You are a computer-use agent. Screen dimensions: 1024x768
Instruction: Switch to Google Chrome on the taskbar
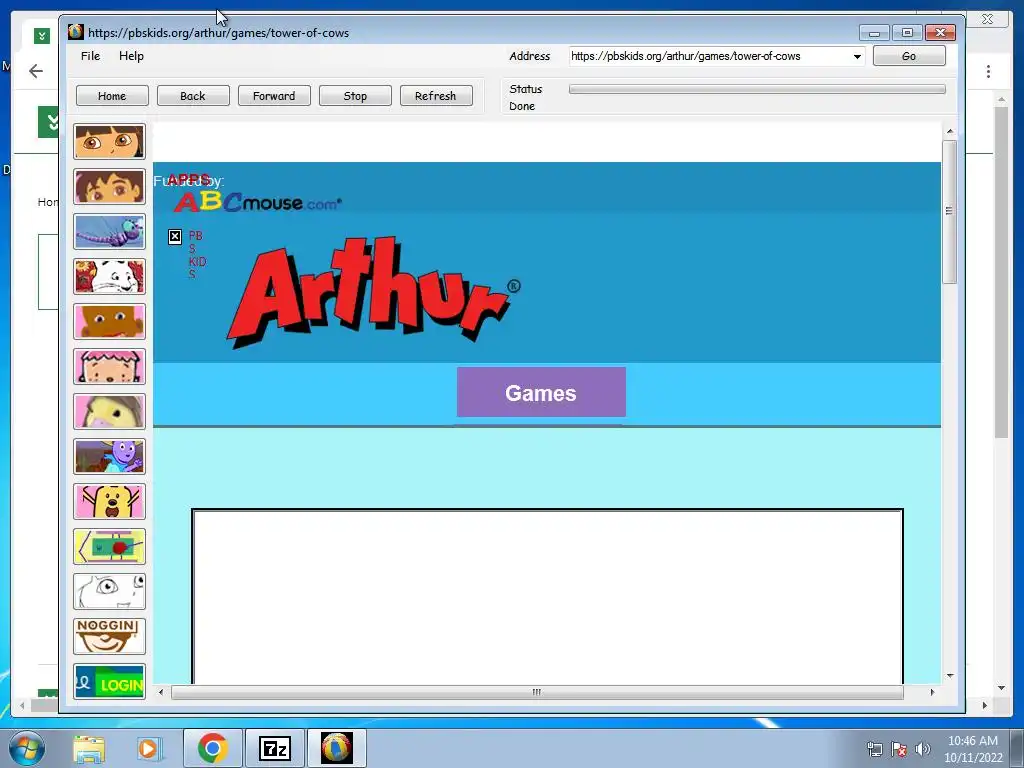[x=213, y=748]
